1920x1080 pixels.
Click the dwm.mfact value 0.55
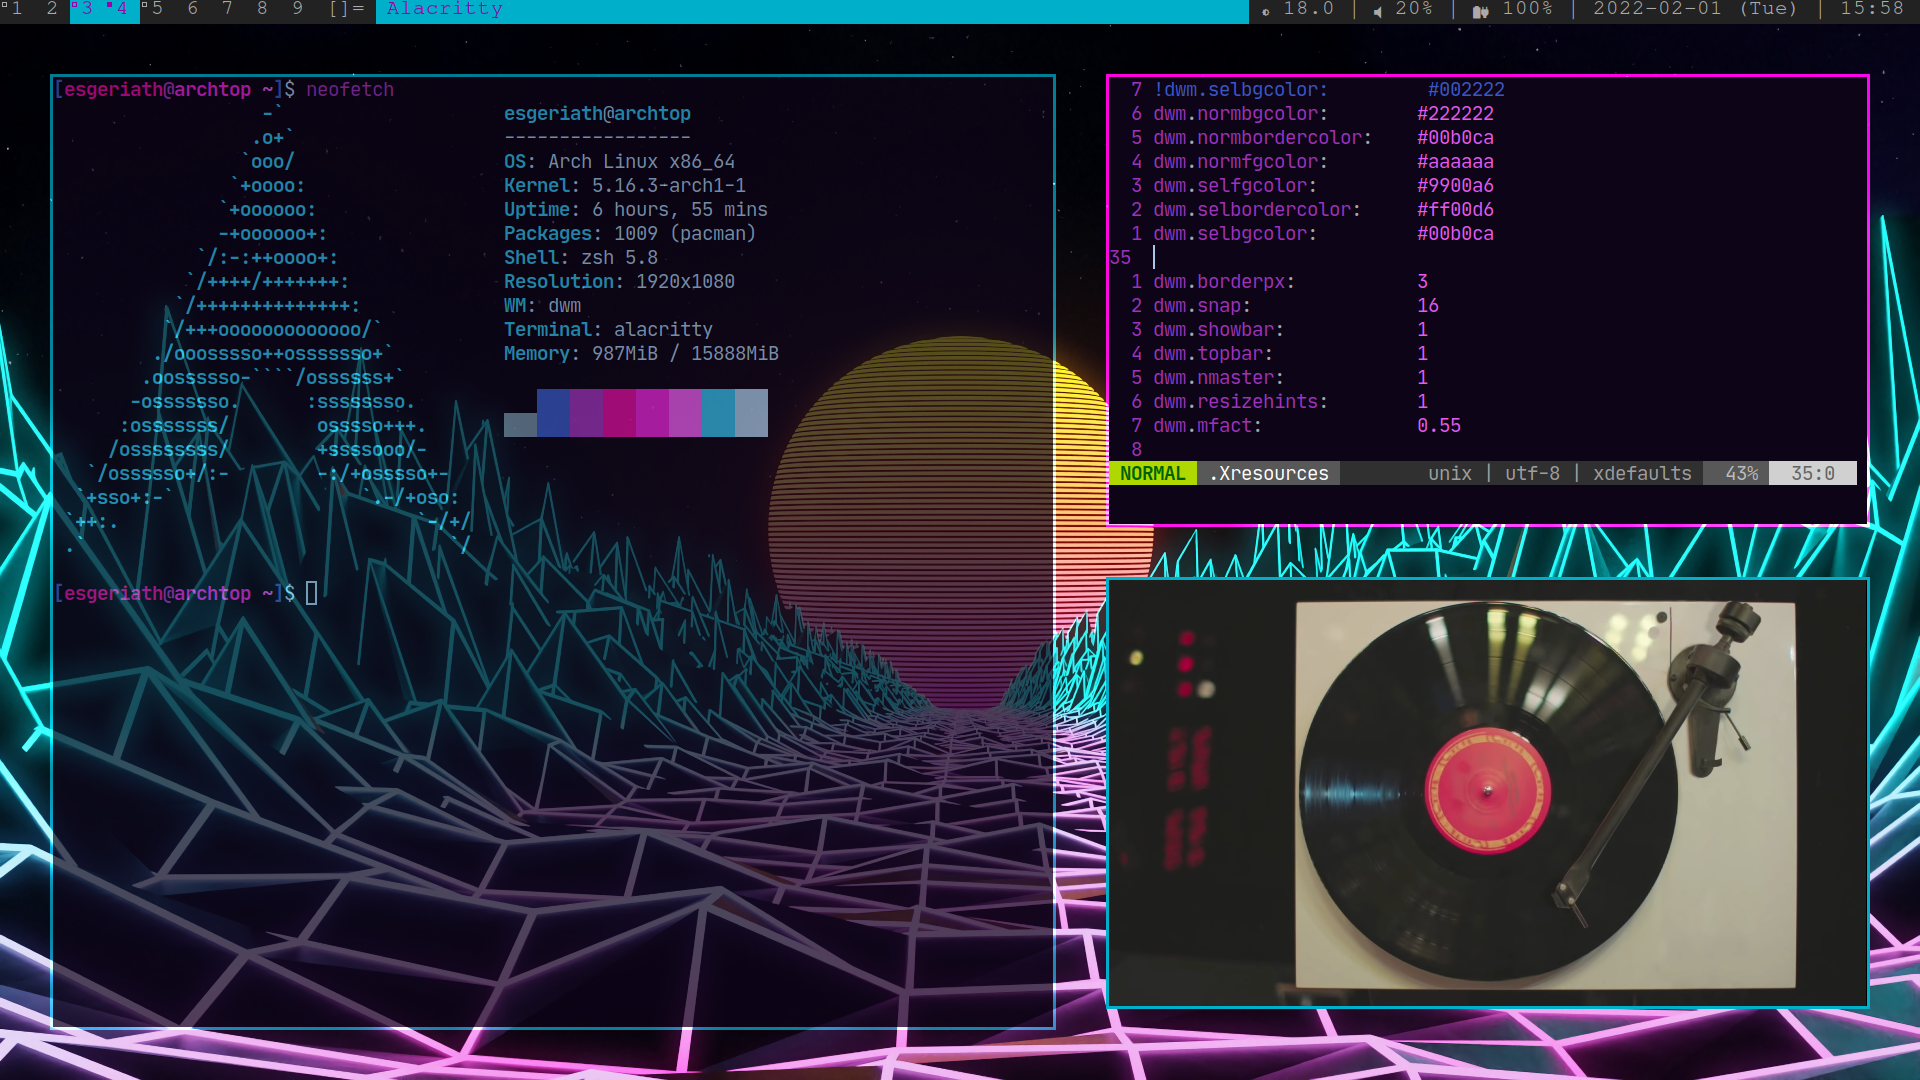click(x=1438, y=426)
